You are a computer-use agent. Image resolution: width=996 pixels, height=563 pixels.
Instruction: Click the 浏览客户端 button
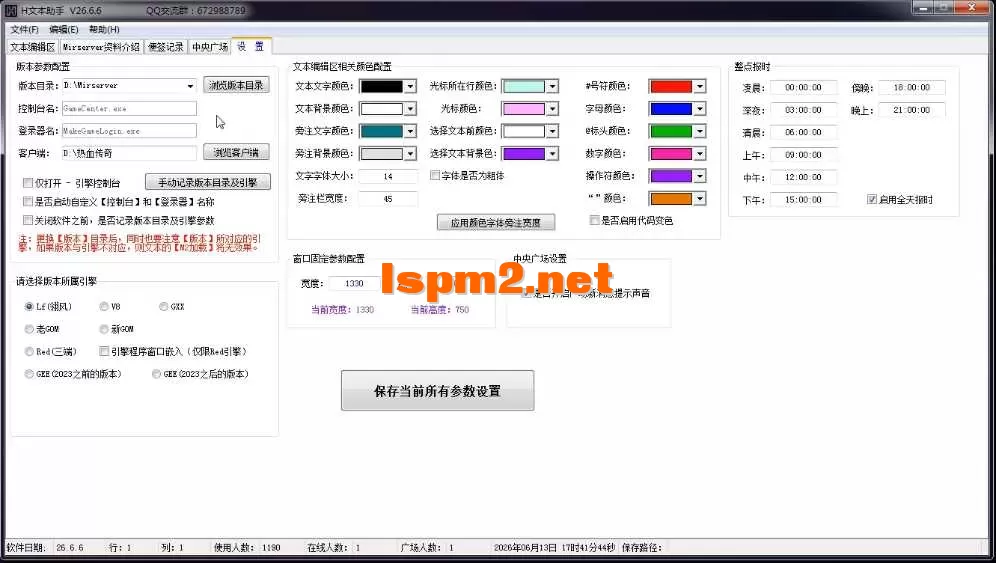pos(236,153)
